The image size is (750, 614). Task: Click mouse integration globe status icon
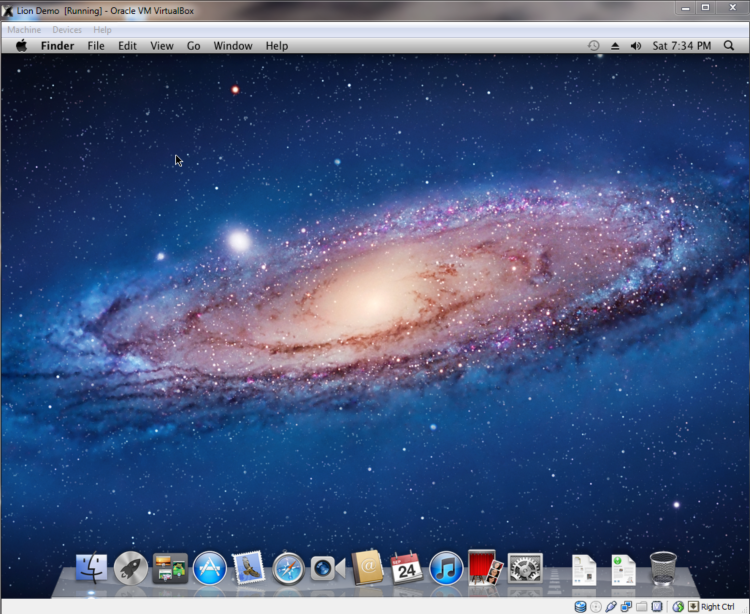click(678, 607)
